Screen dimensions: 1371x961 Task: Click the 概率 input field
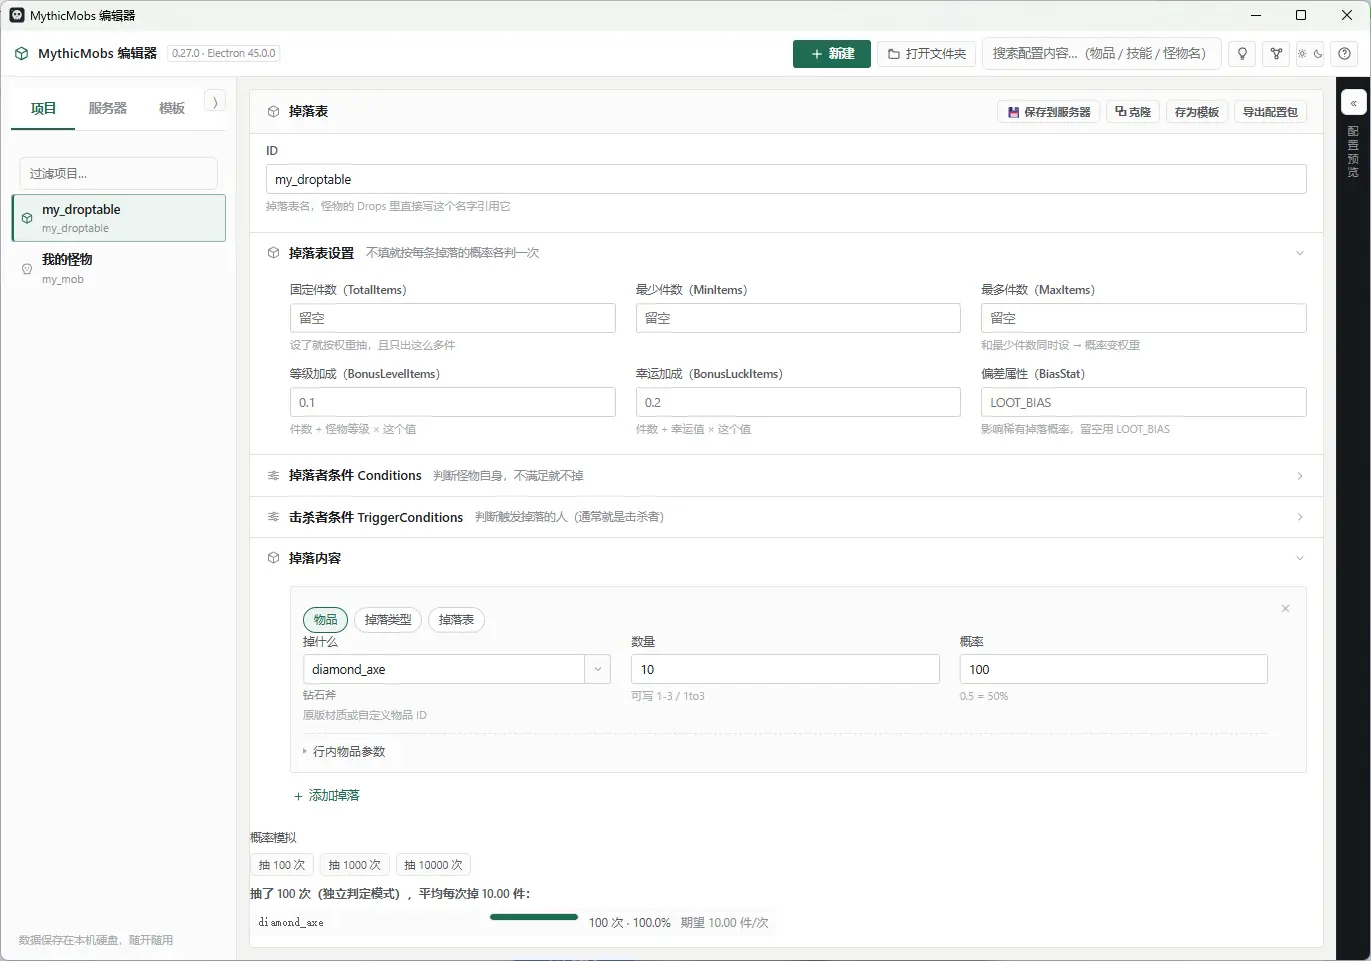(x=1113, y=669)
